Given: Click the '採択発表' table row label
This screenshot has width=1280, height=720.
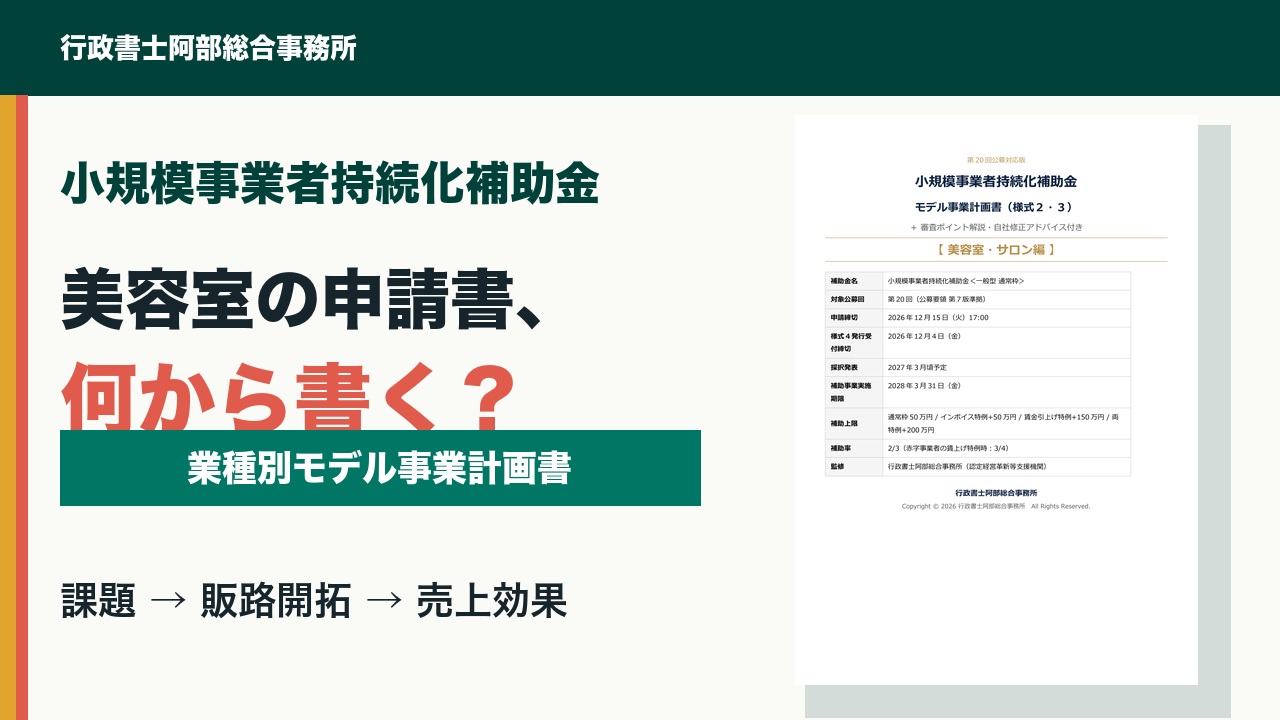Looking at the screenshot, I should pyautogui.click(x=844, y=367).
